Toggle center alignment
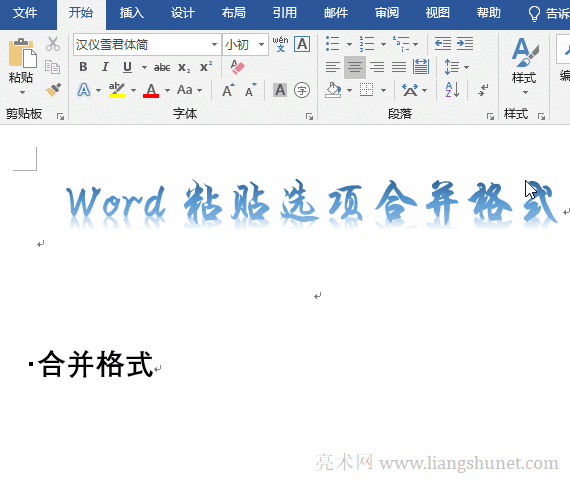Screen dimensions: 570x480 click(355, 67)
